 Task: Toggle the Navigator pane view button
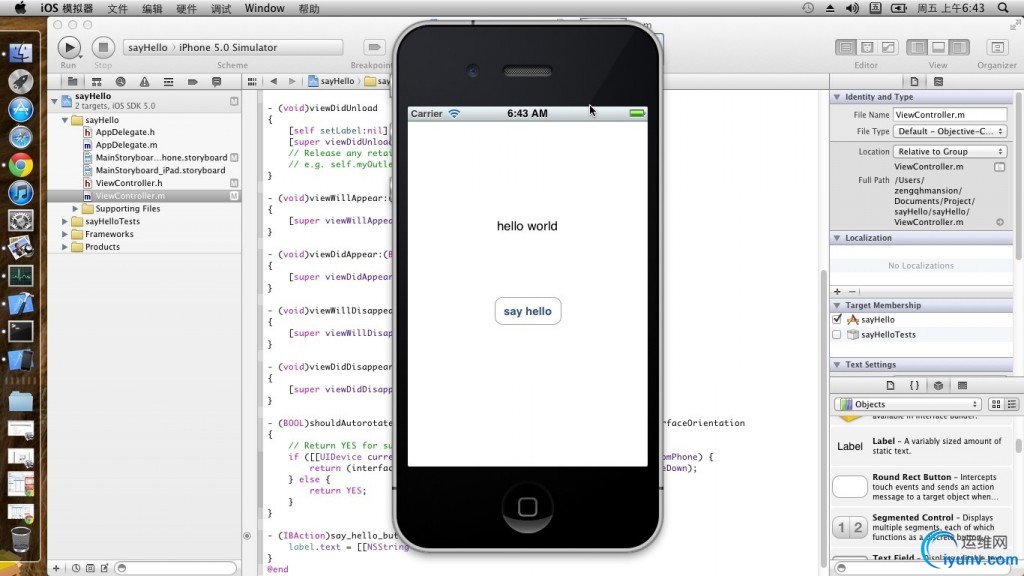(x=918, y=48)
